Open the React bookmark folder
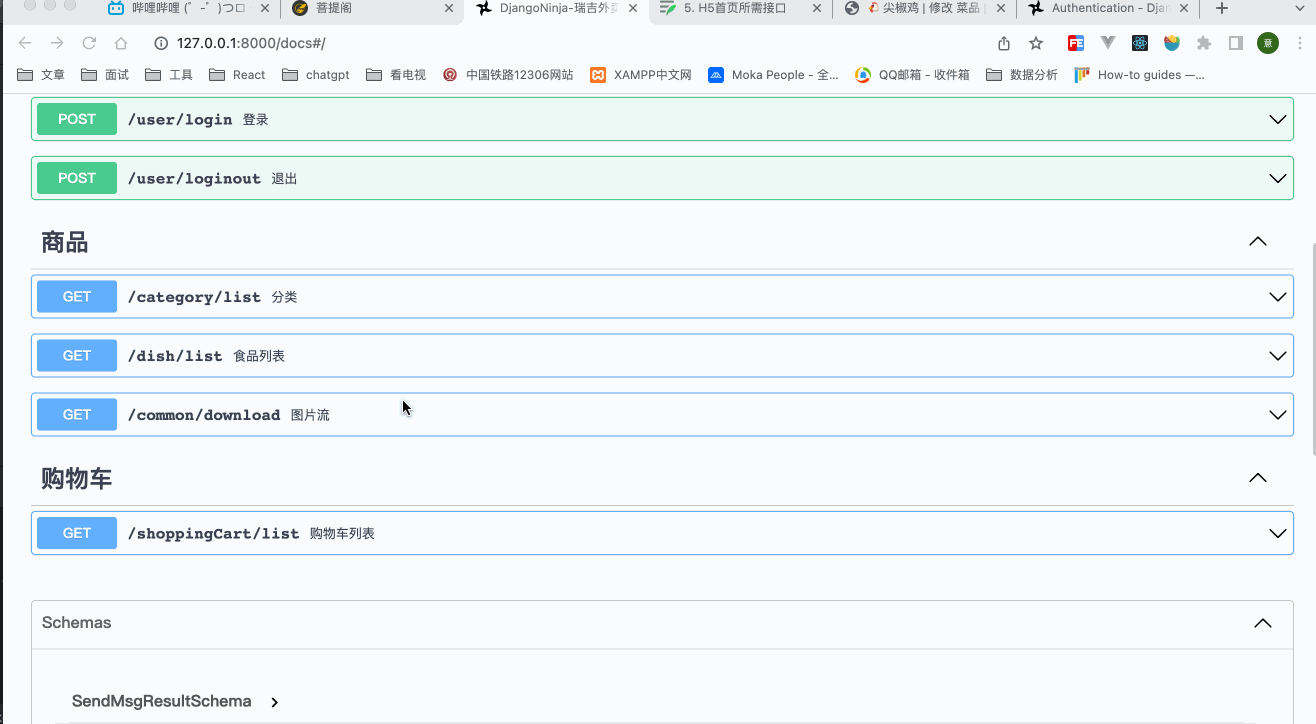Screen dimensions: 1316x724 point(238,75)
